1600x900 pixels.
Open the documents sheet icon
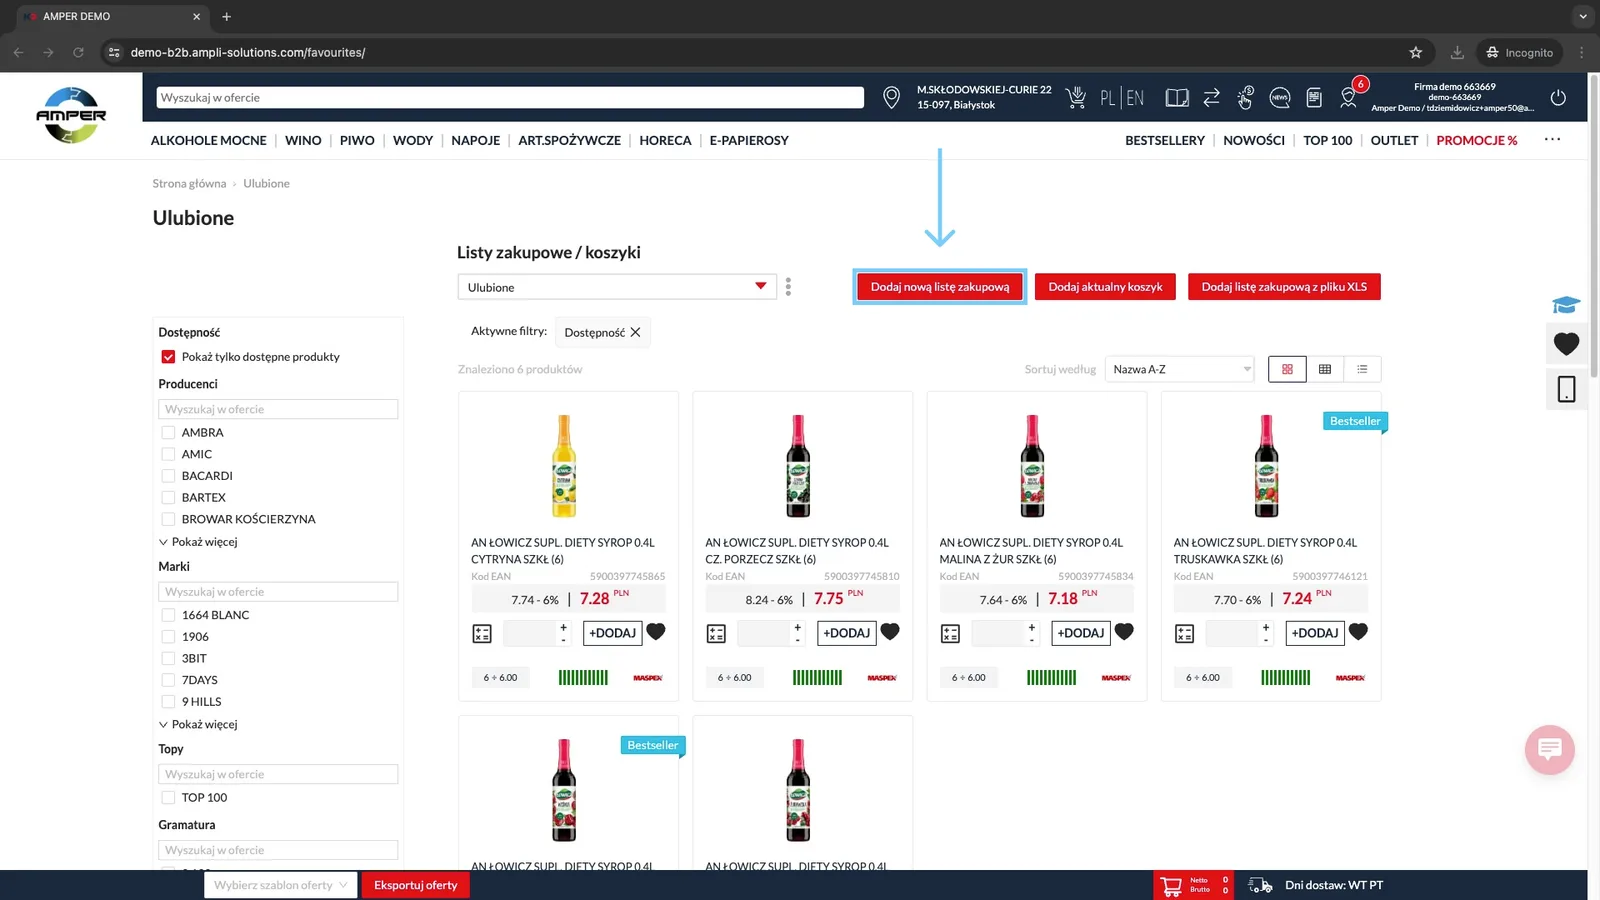tap(1314, 97)
